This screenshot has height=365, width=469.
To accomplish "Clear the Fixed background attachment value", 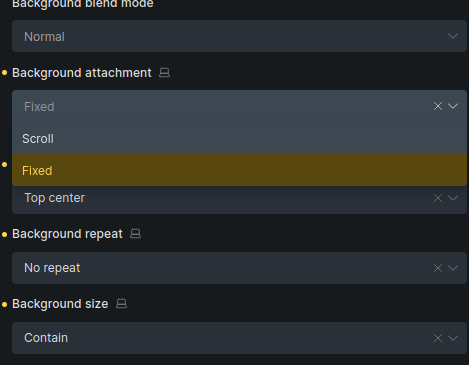I will (438, 106).
